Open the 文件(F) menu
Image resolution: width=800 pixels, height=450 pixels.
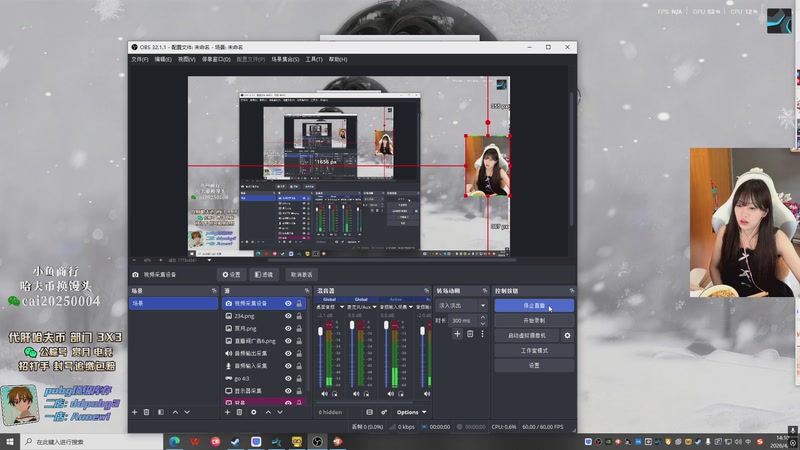[x=139, y=60]
